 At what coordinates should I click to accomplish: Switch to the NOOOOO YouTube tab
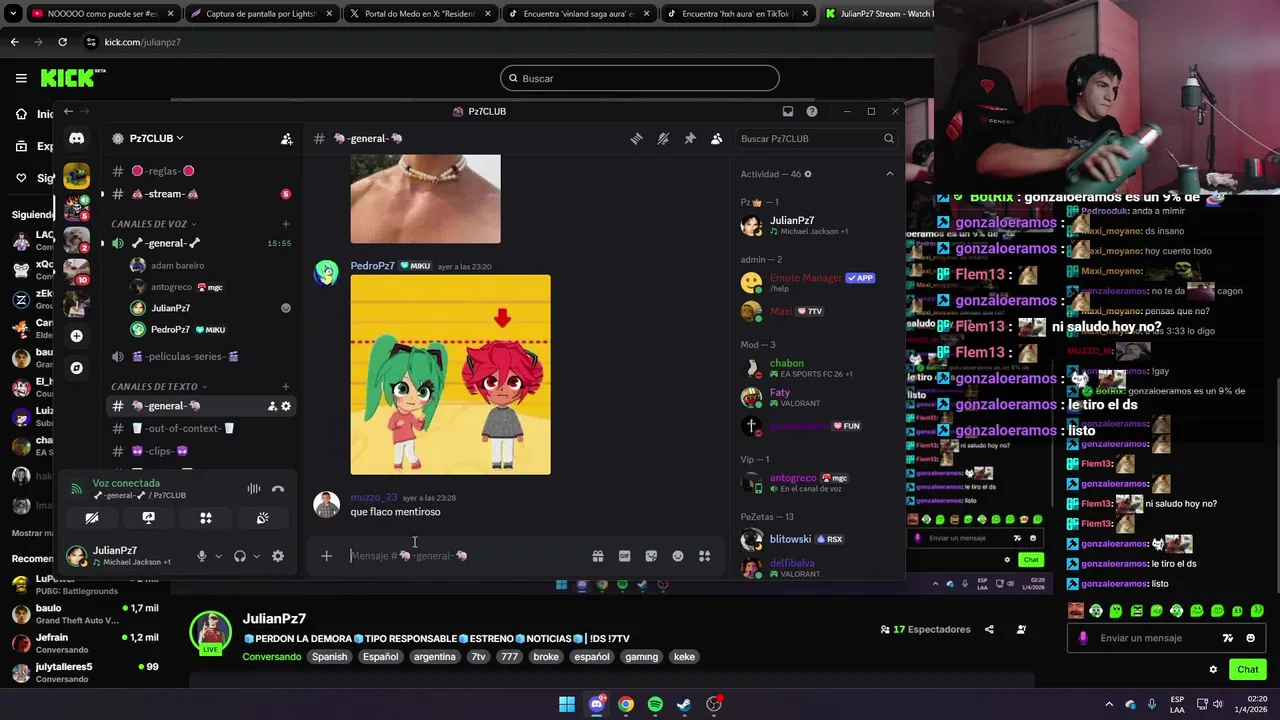tap(103, 14)
